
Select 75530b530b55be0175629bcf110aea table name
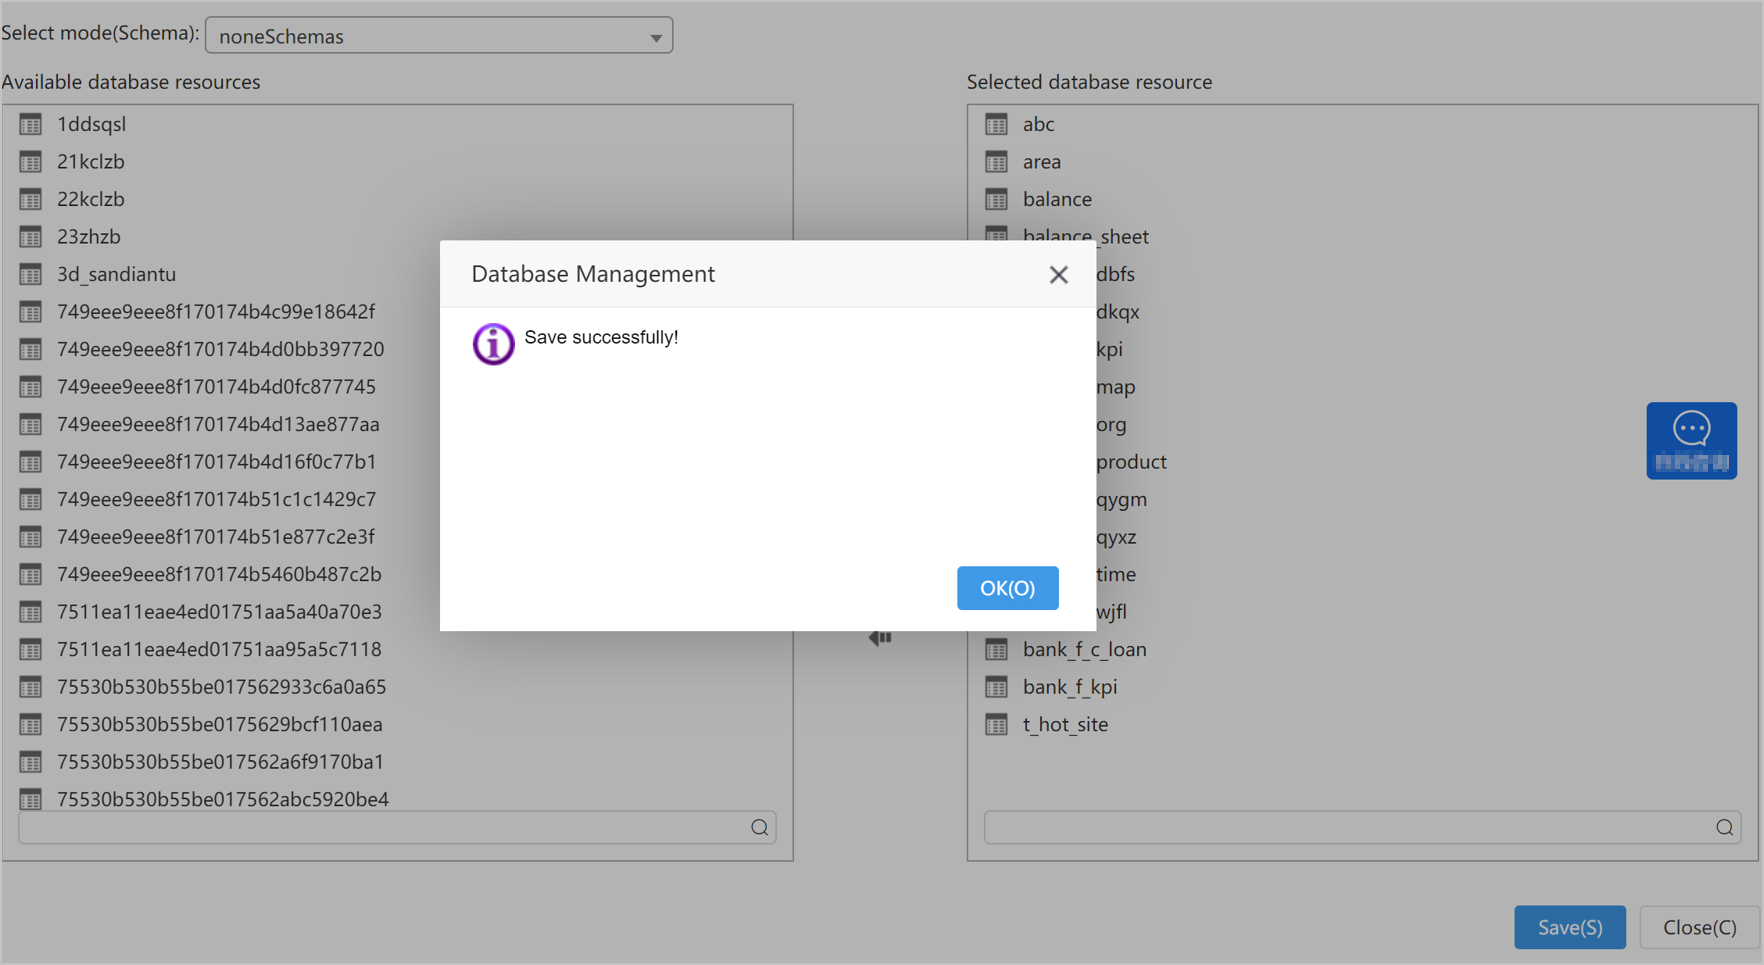(220, 724)
